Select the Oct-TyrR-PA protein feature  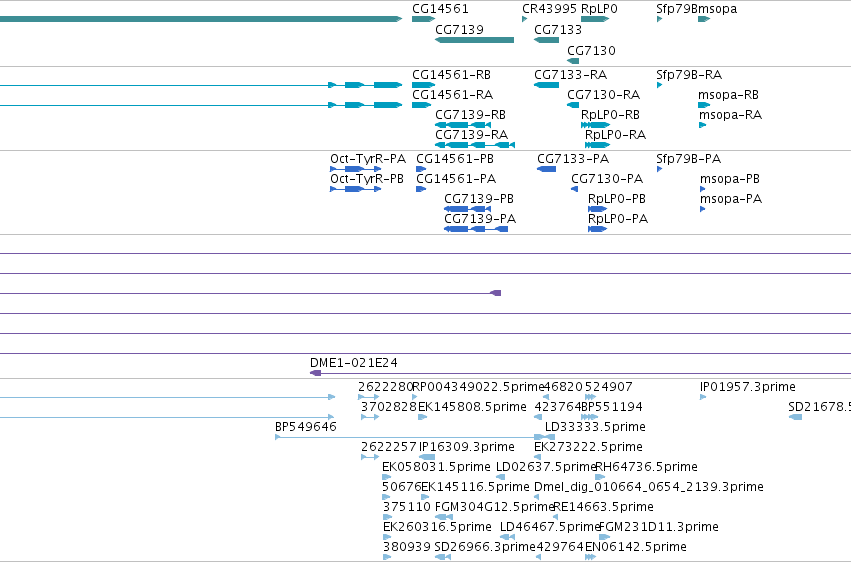tap(355, 169)
